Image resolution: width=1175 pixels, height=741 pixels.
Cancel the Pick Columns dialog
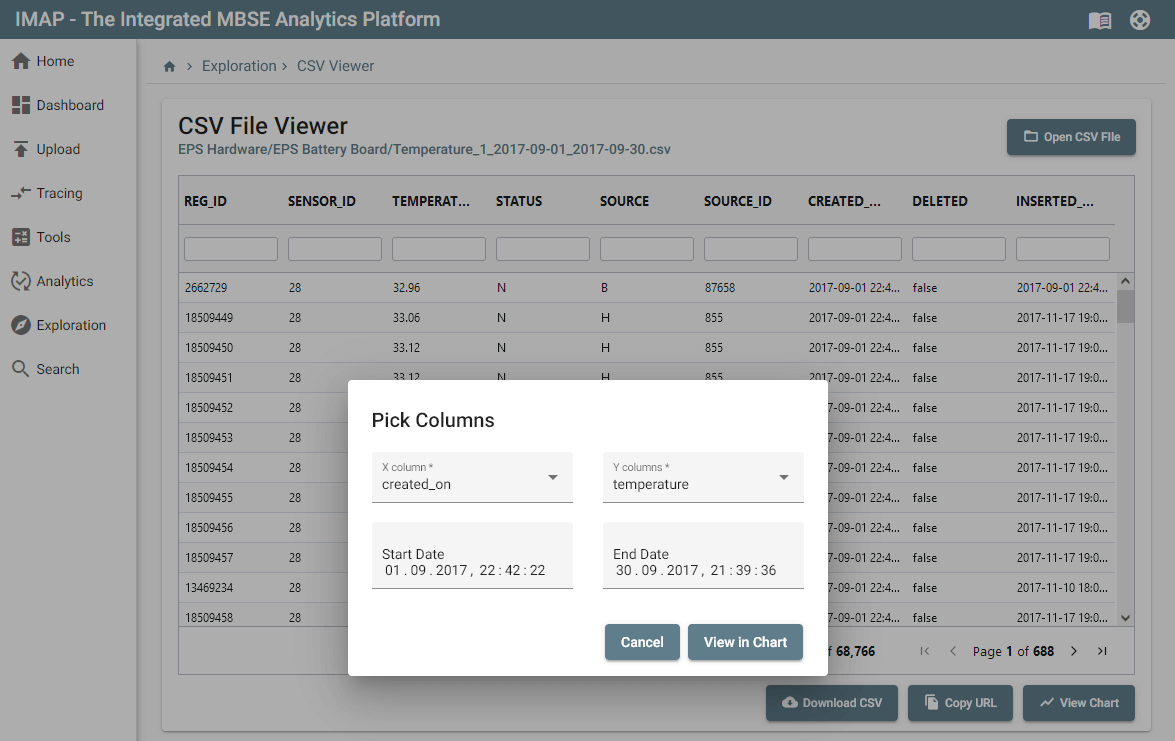642,642
